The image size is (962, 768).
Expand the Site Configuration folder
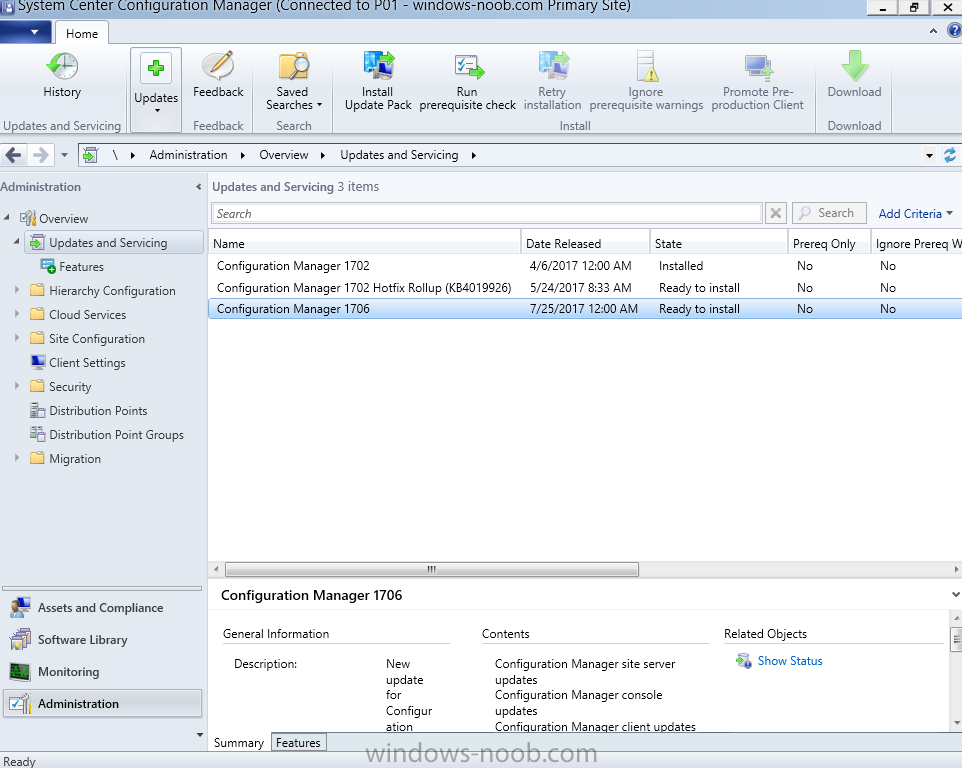(x=17, y=337)
